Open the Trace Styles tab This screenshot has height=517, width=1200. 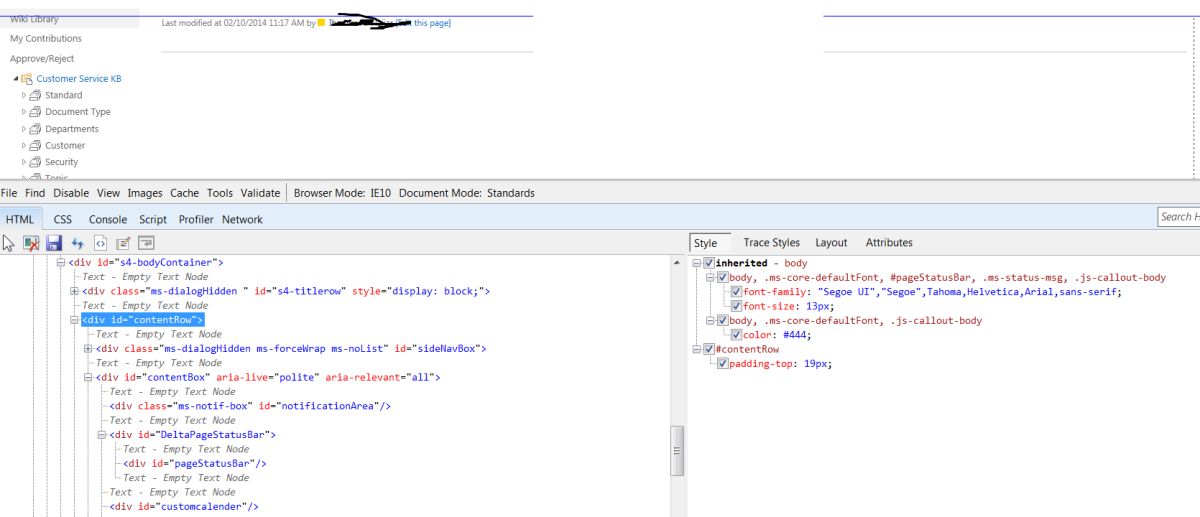[771, 243]
